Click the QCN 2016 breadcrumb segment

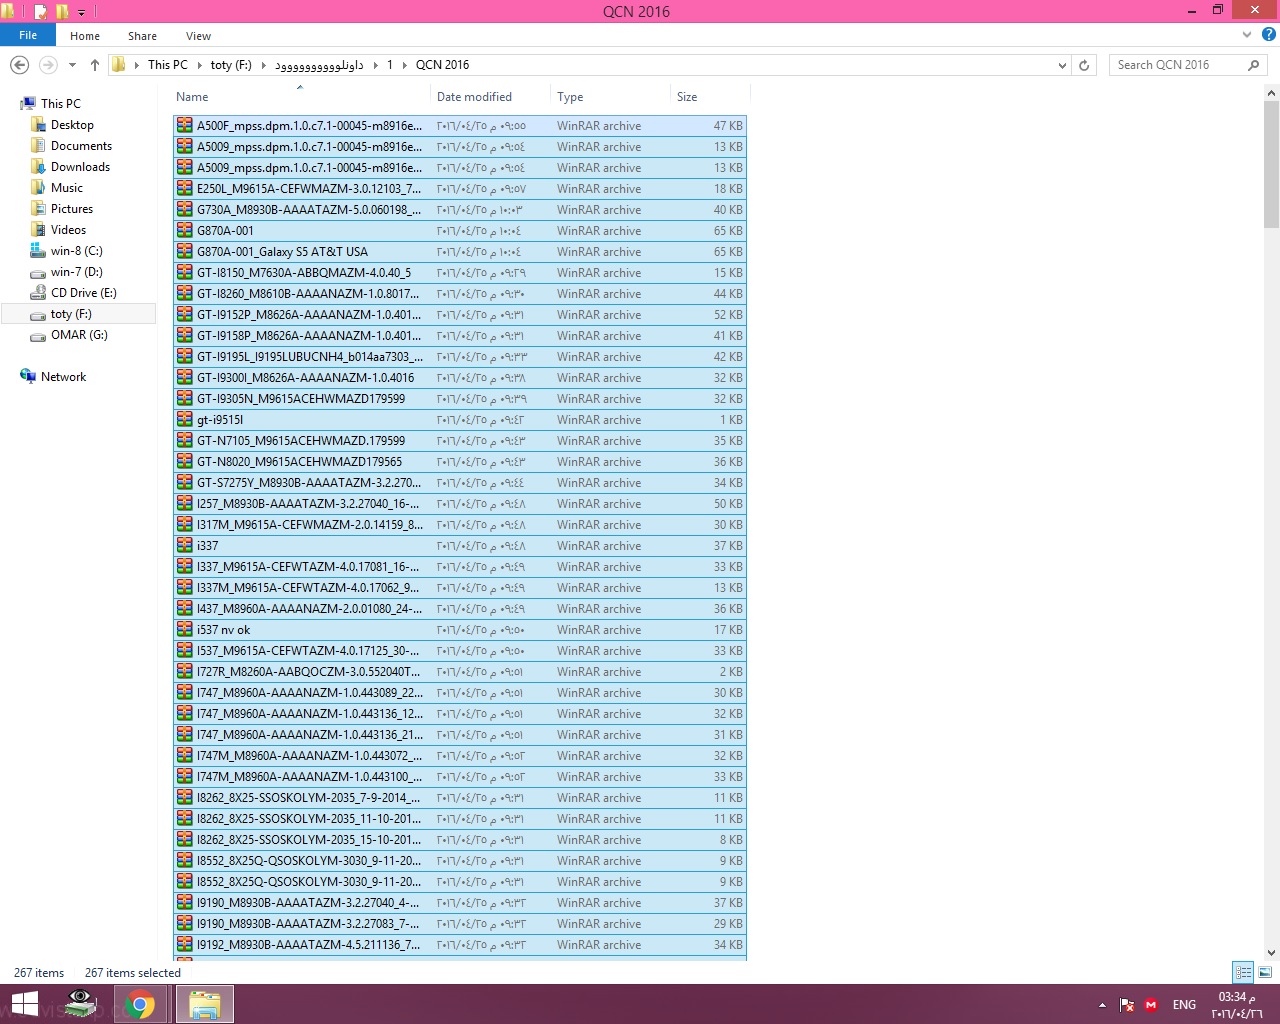(443, 65)
